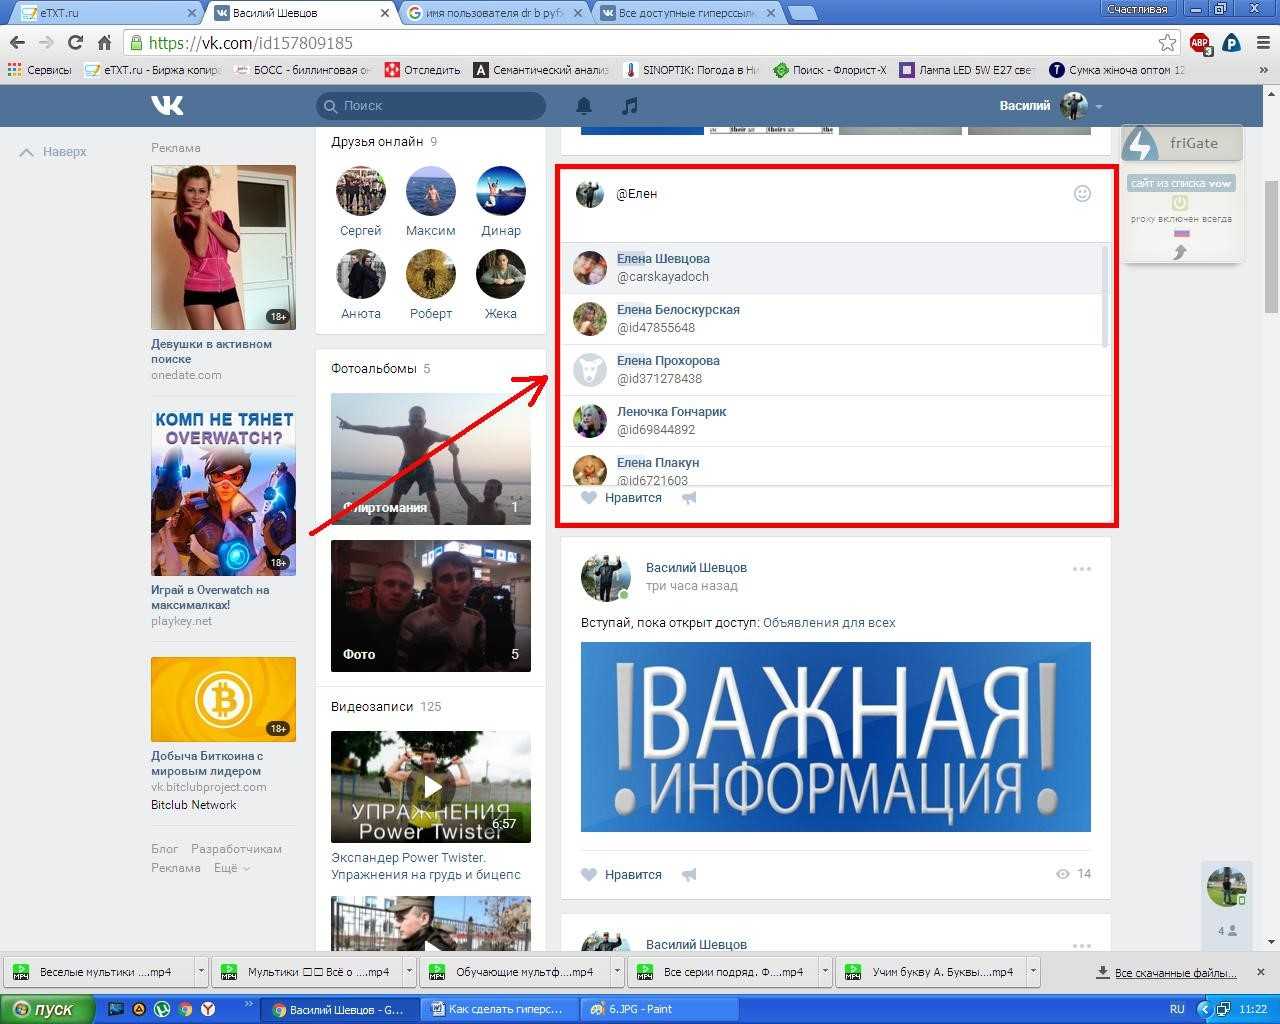Open online friend Анюта's avatar
Image resolution: width=1280 pixels, height=1024 pixels.
pyautogui.click(x=361, y=274)
